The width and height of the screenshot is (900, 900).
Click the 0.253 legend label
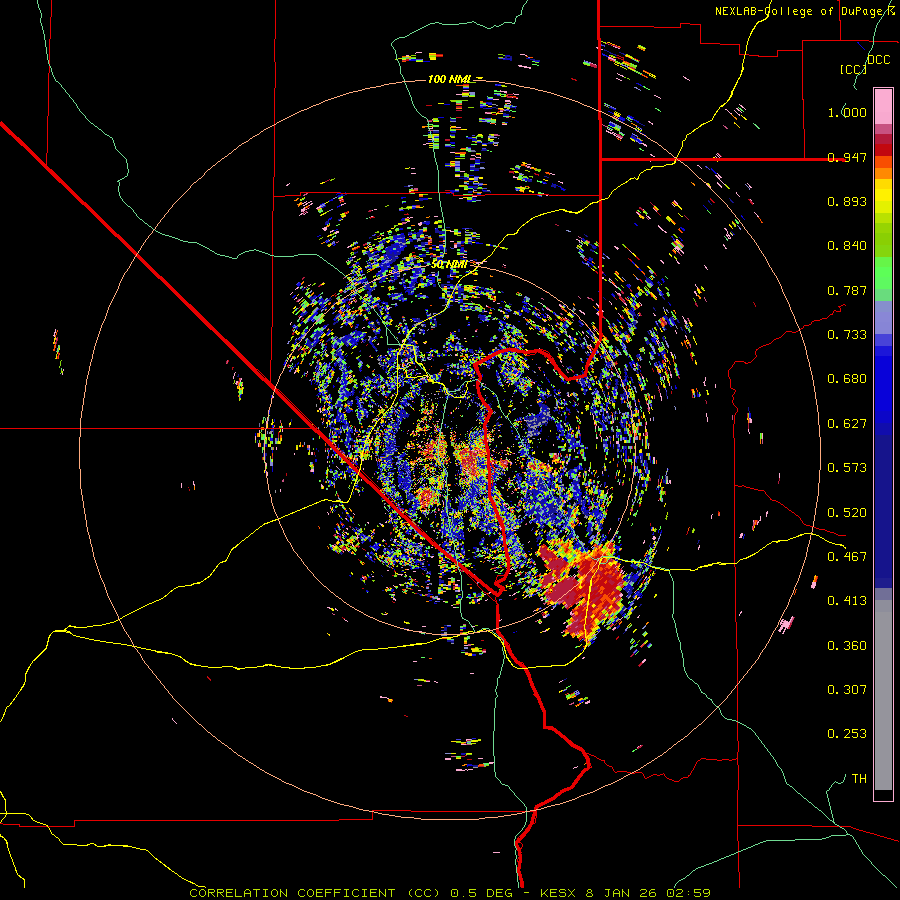click(x=847, y=734)
